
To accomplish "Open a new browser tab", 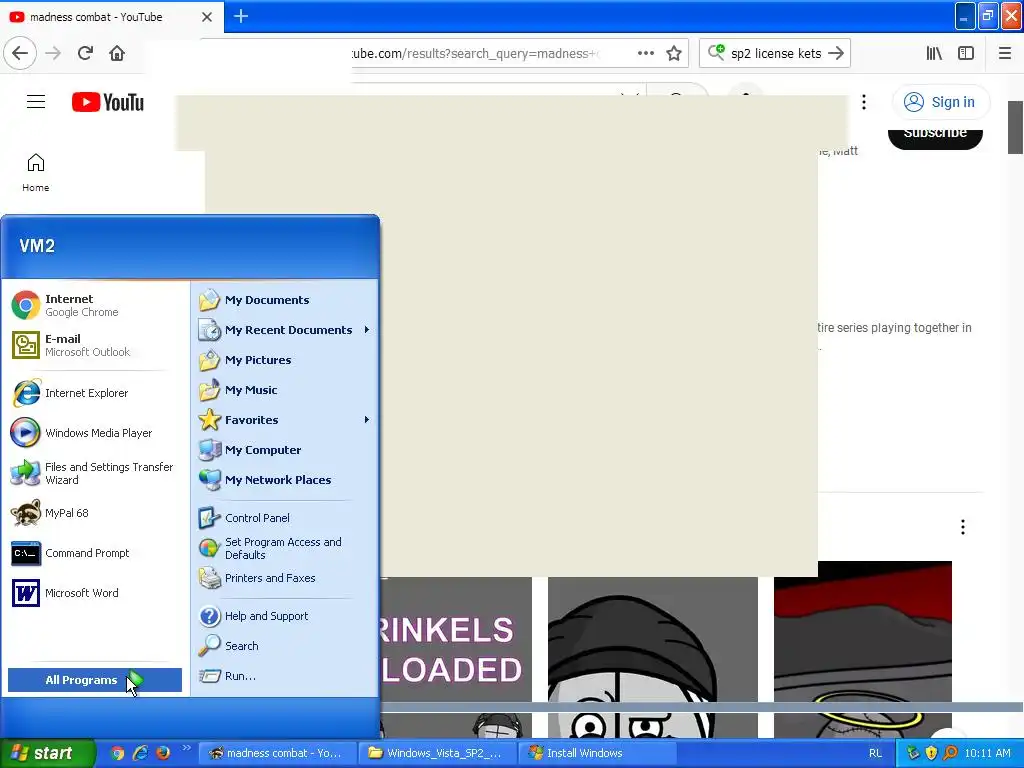I will (x=241, y=16).
